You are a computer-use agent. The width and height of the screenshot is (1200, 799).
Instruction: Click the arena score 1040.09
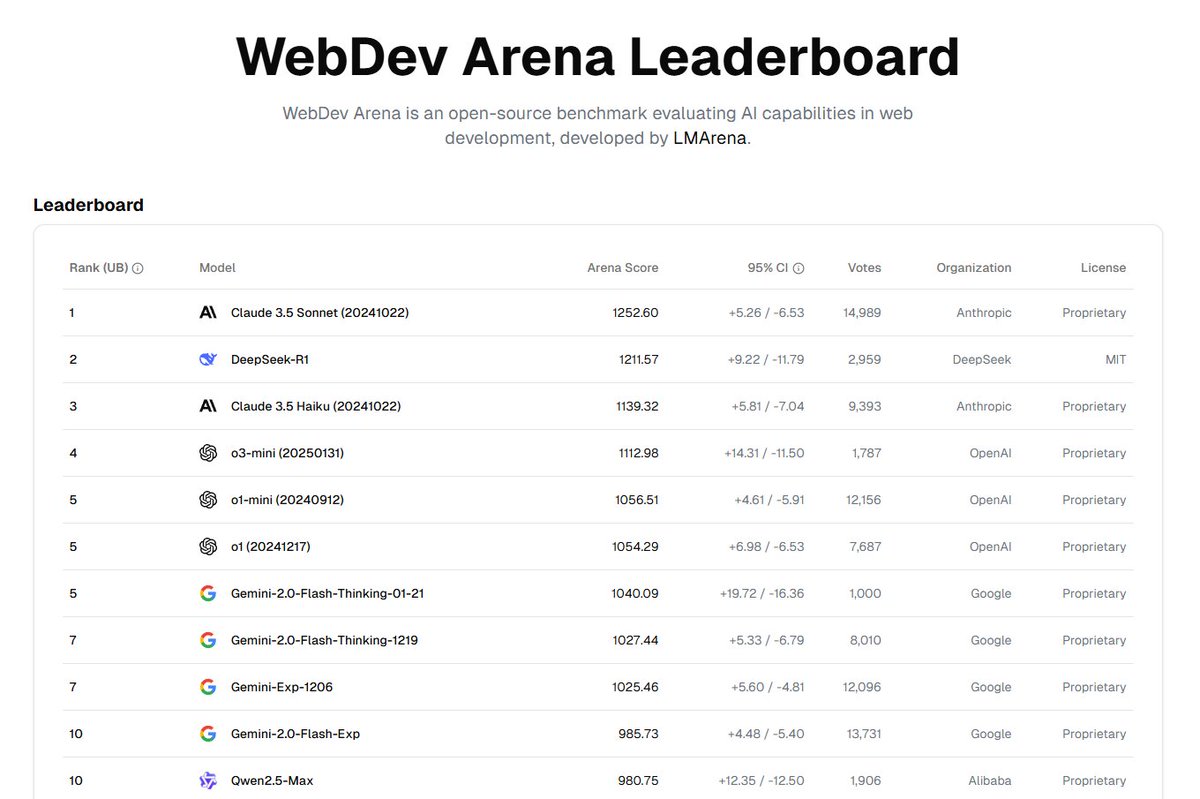point(635,594)
